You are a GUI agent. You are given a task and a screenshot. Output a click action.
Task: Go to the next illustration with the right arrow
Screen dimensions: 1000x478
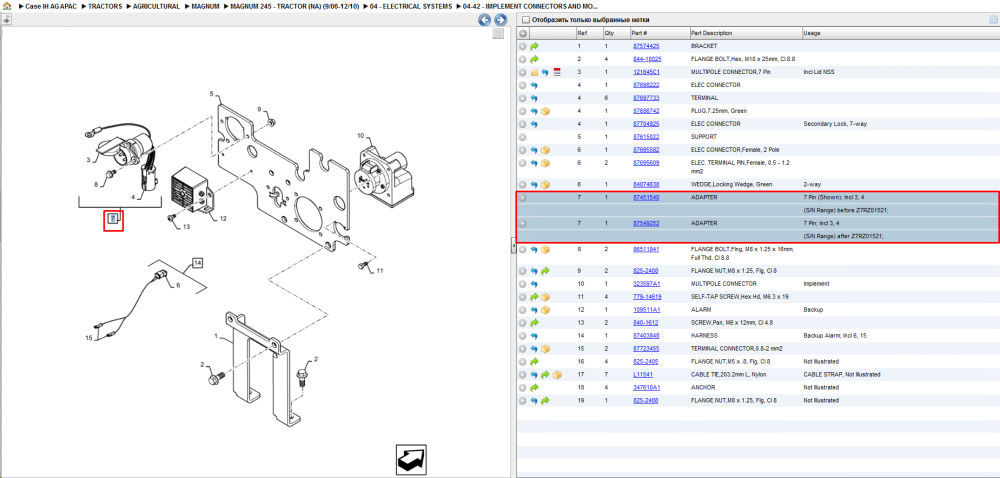click(x=501, y=20)
